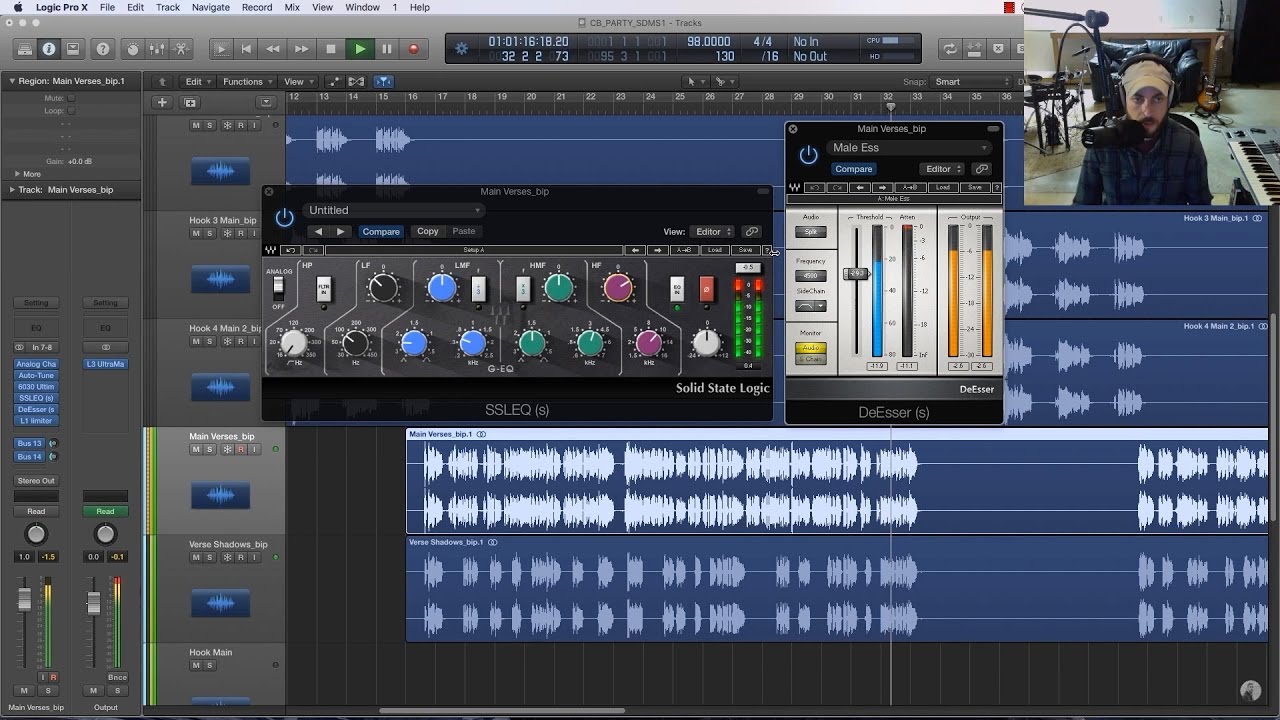Click the Duplicate Track icon
This screenshot has width=1280, height=720.
click(190, 102)
